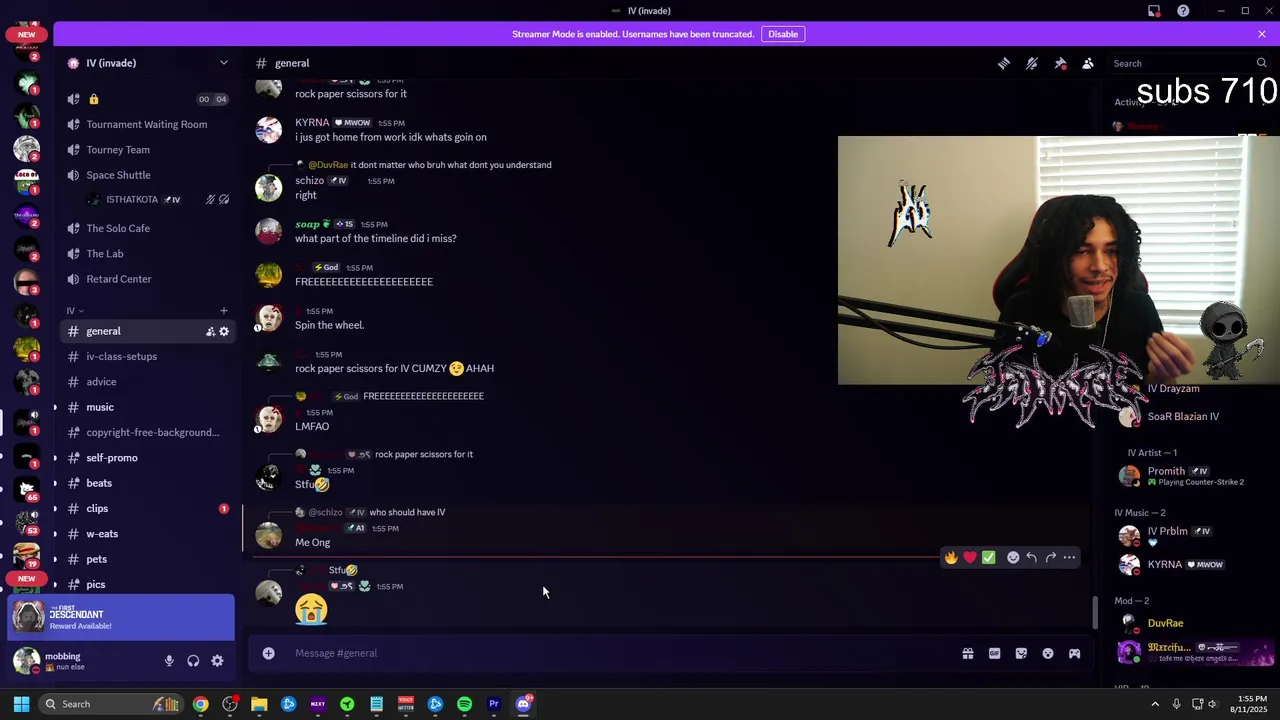Viewport: 1280px width, 720px height.
Task: Open User Settings gear icon
Action: [x=217, y=661]
